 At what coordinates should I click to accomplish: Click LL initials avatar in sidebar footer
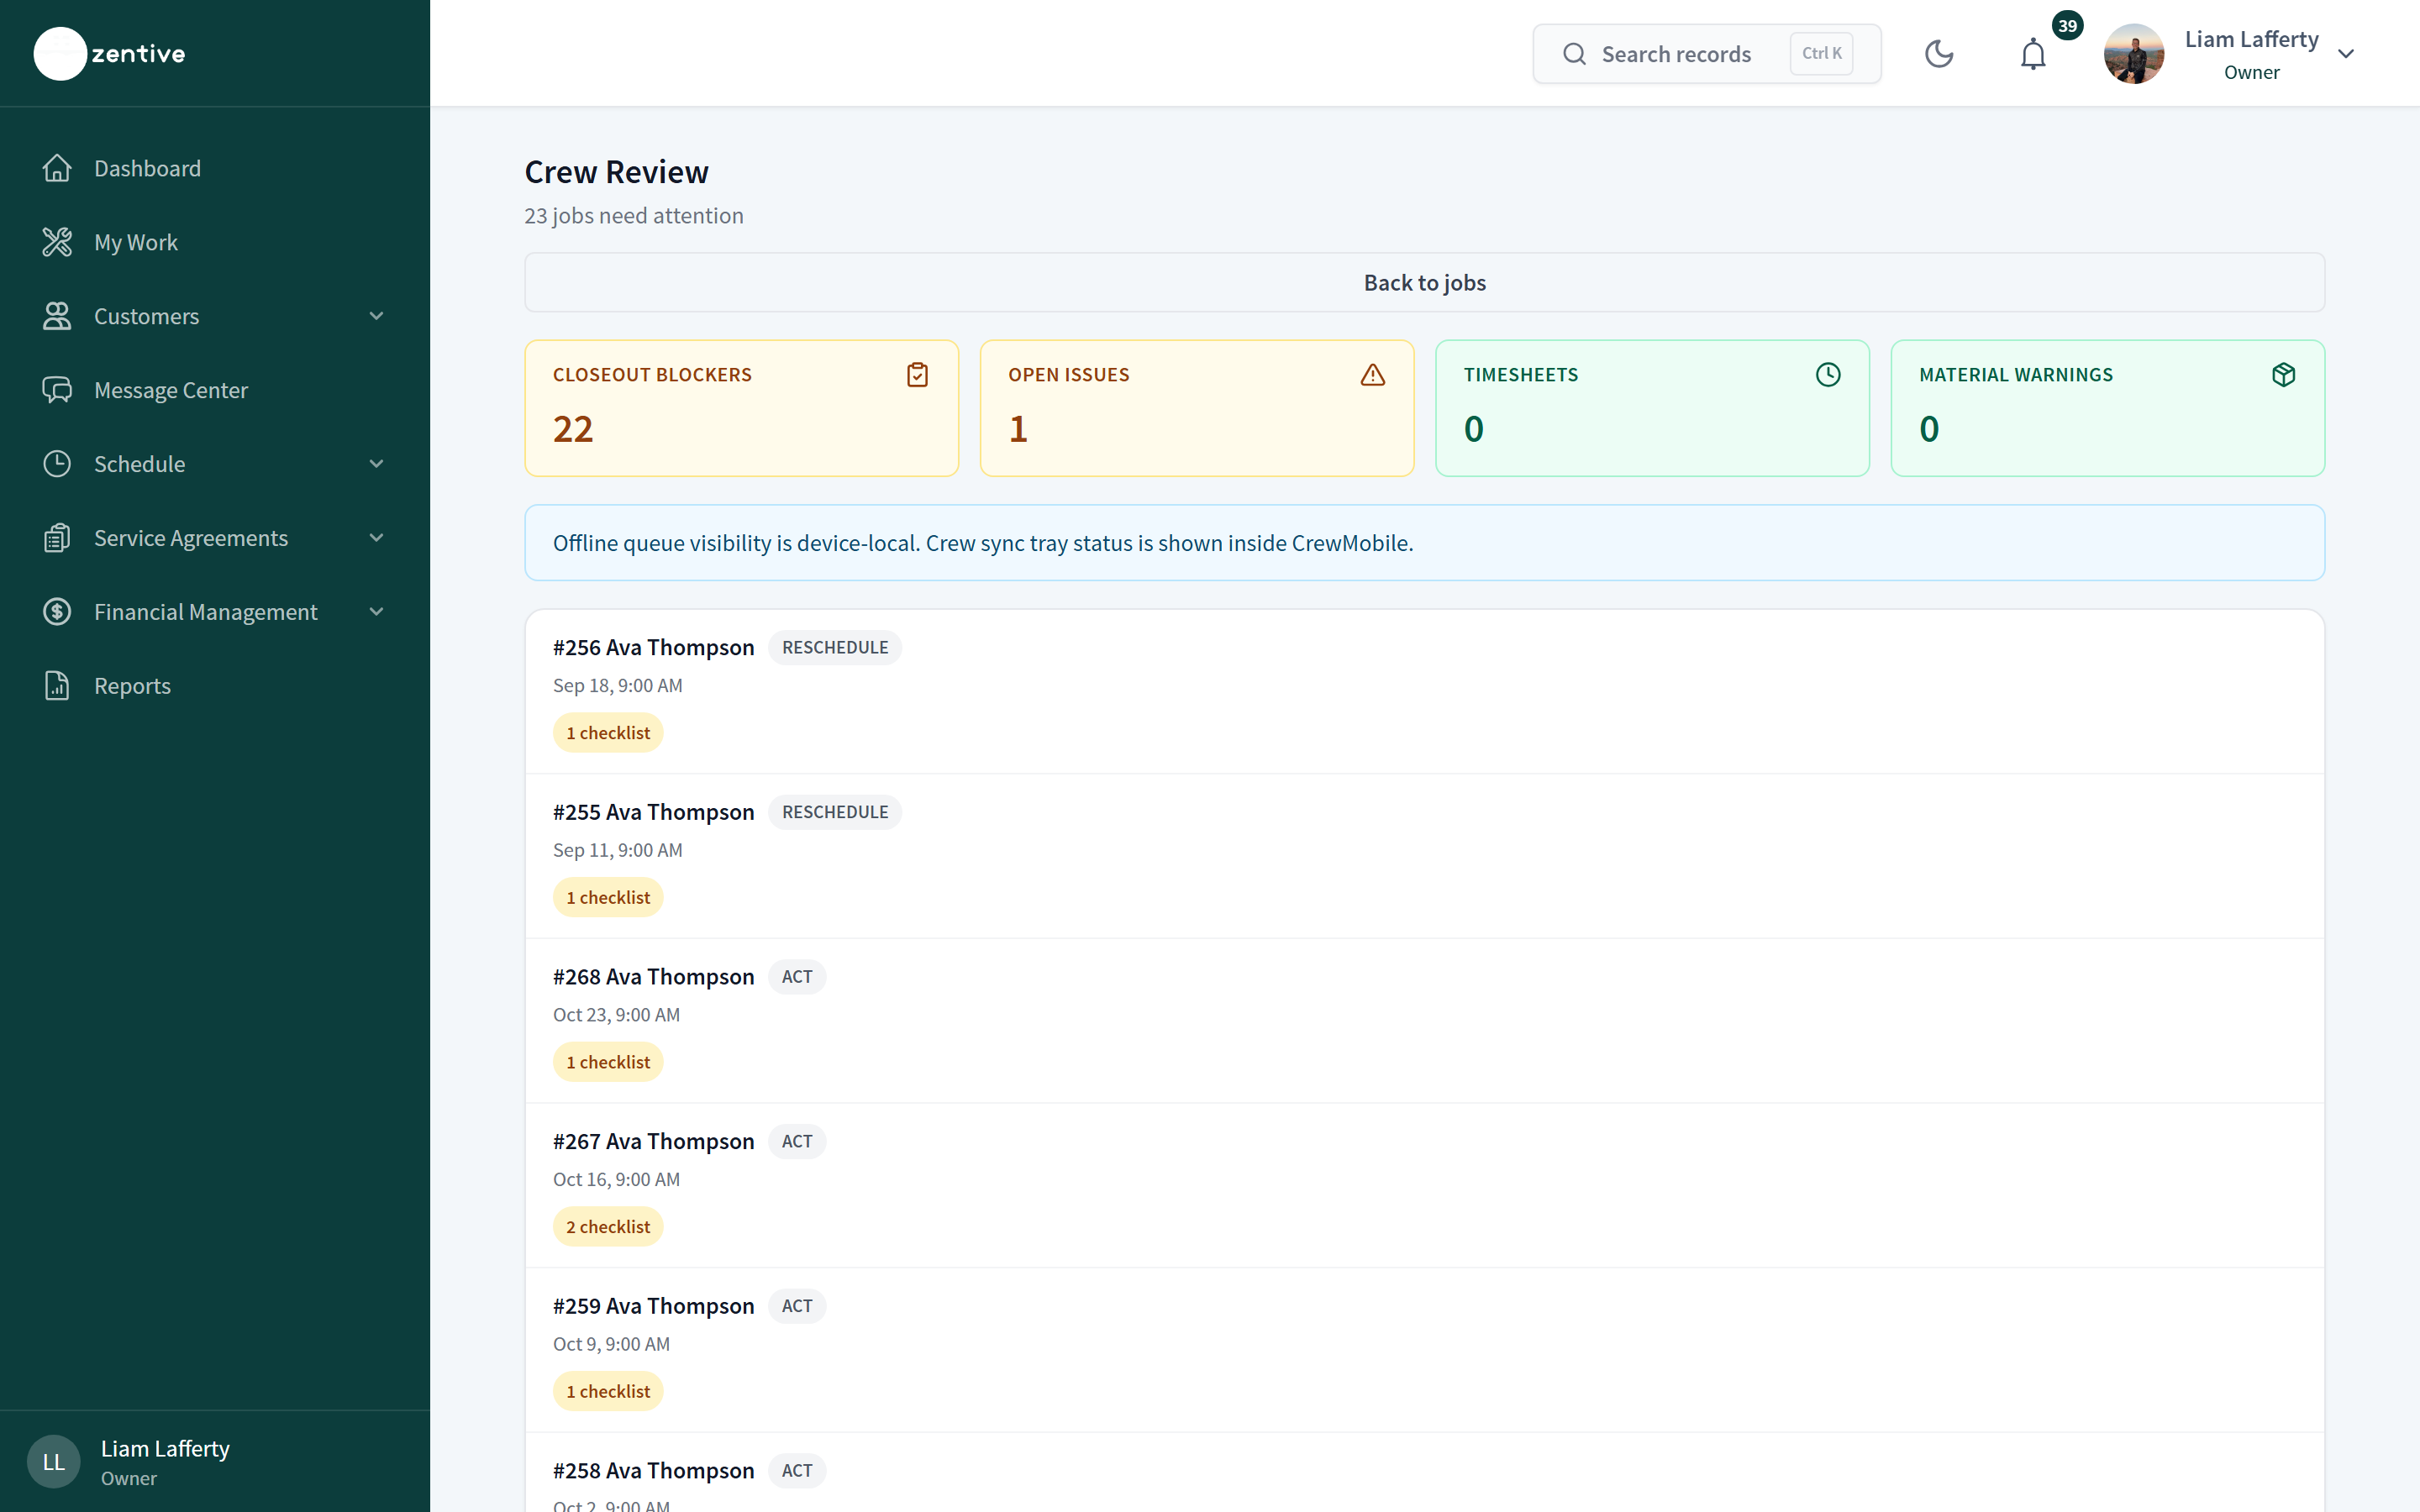54,1462
